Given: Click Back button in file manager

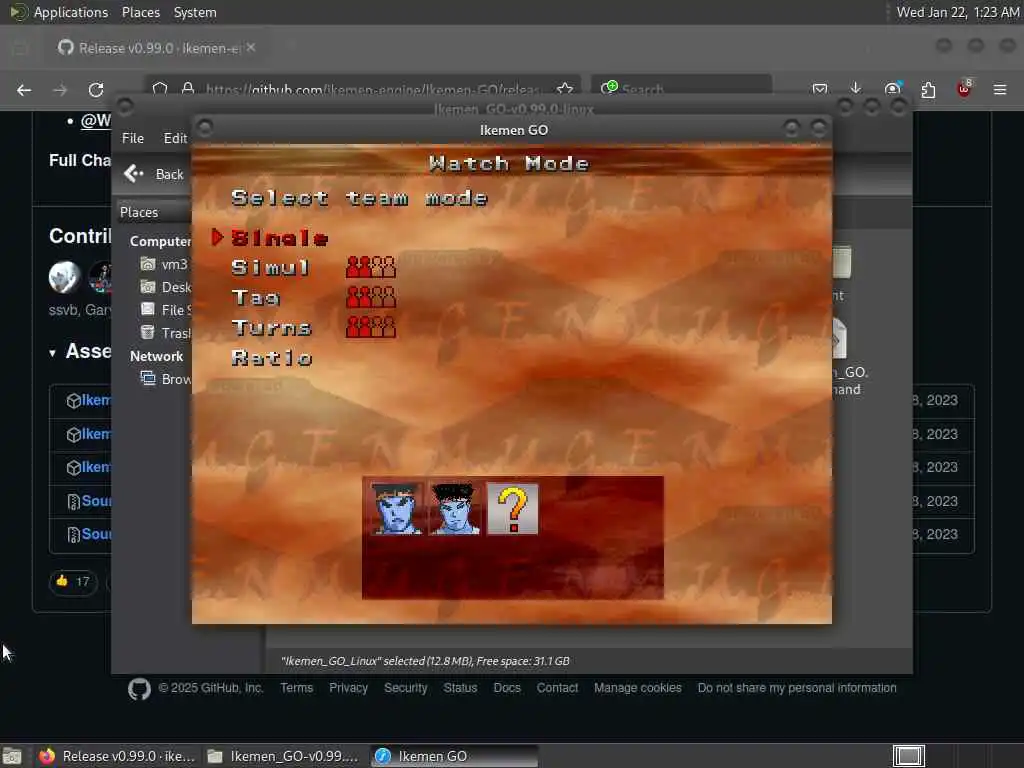Looking at the screenshot, I should click(154, 174).
